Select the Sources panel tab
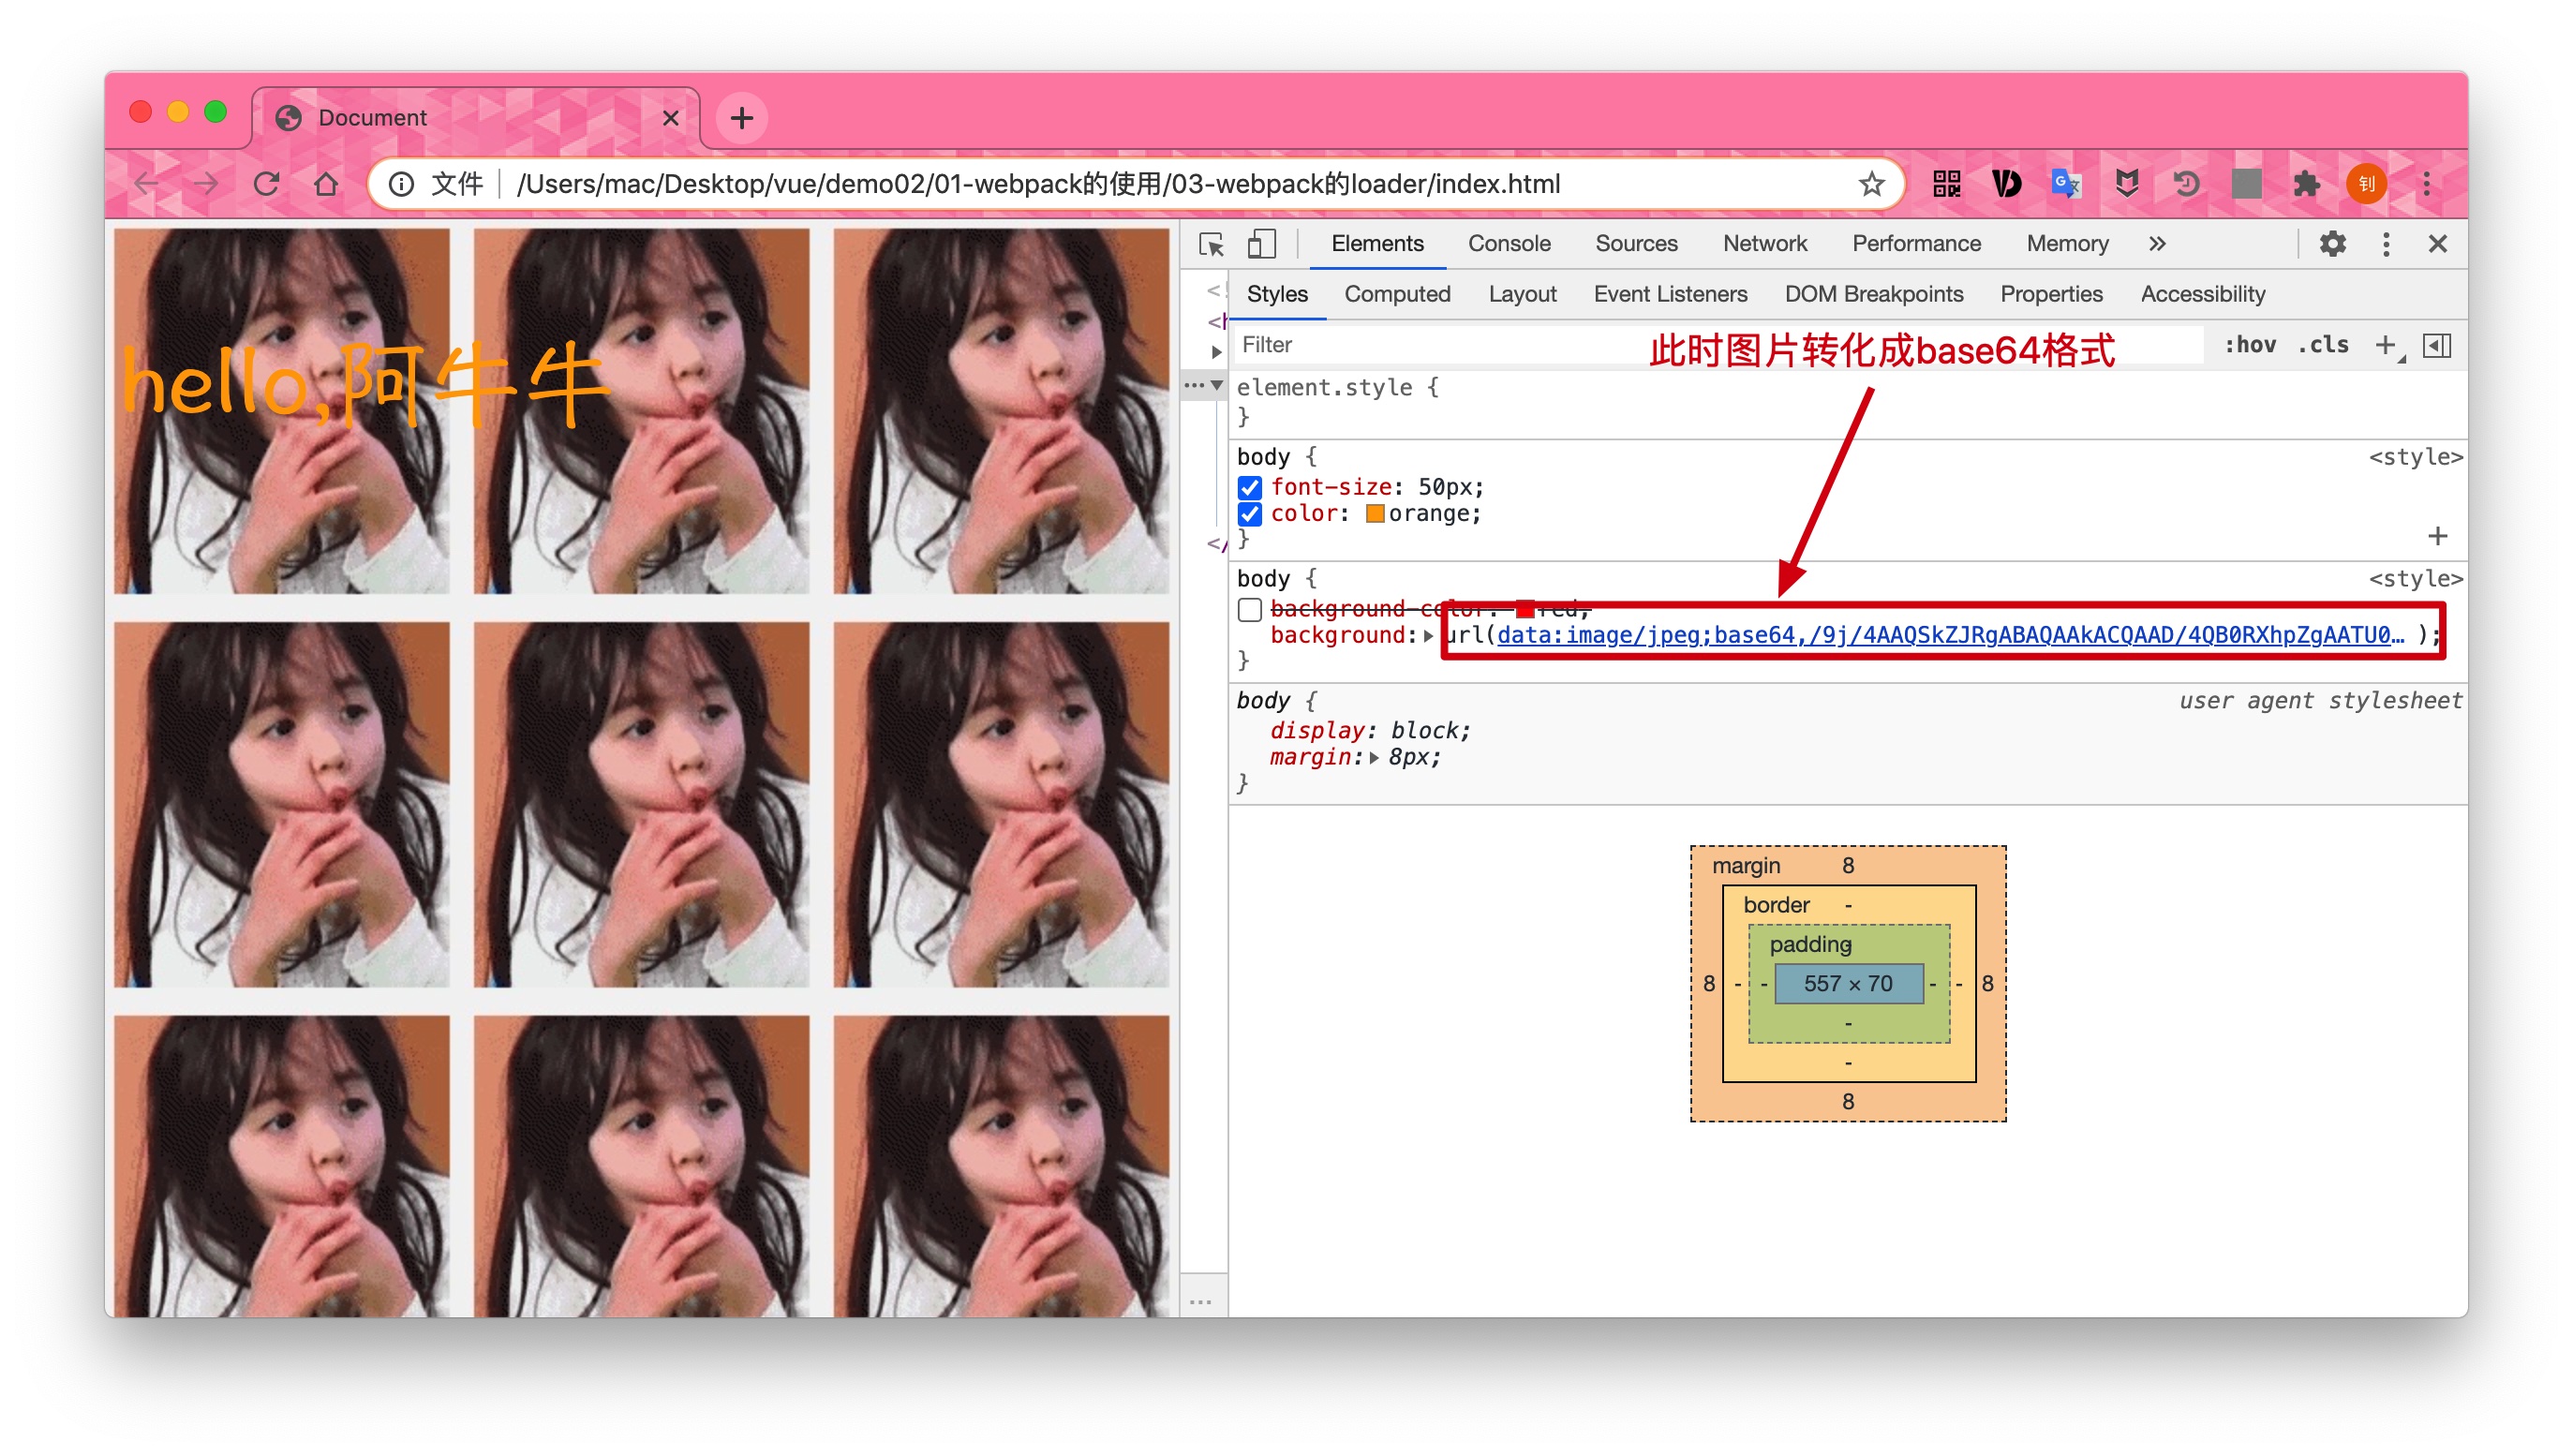 (1629, 244)
